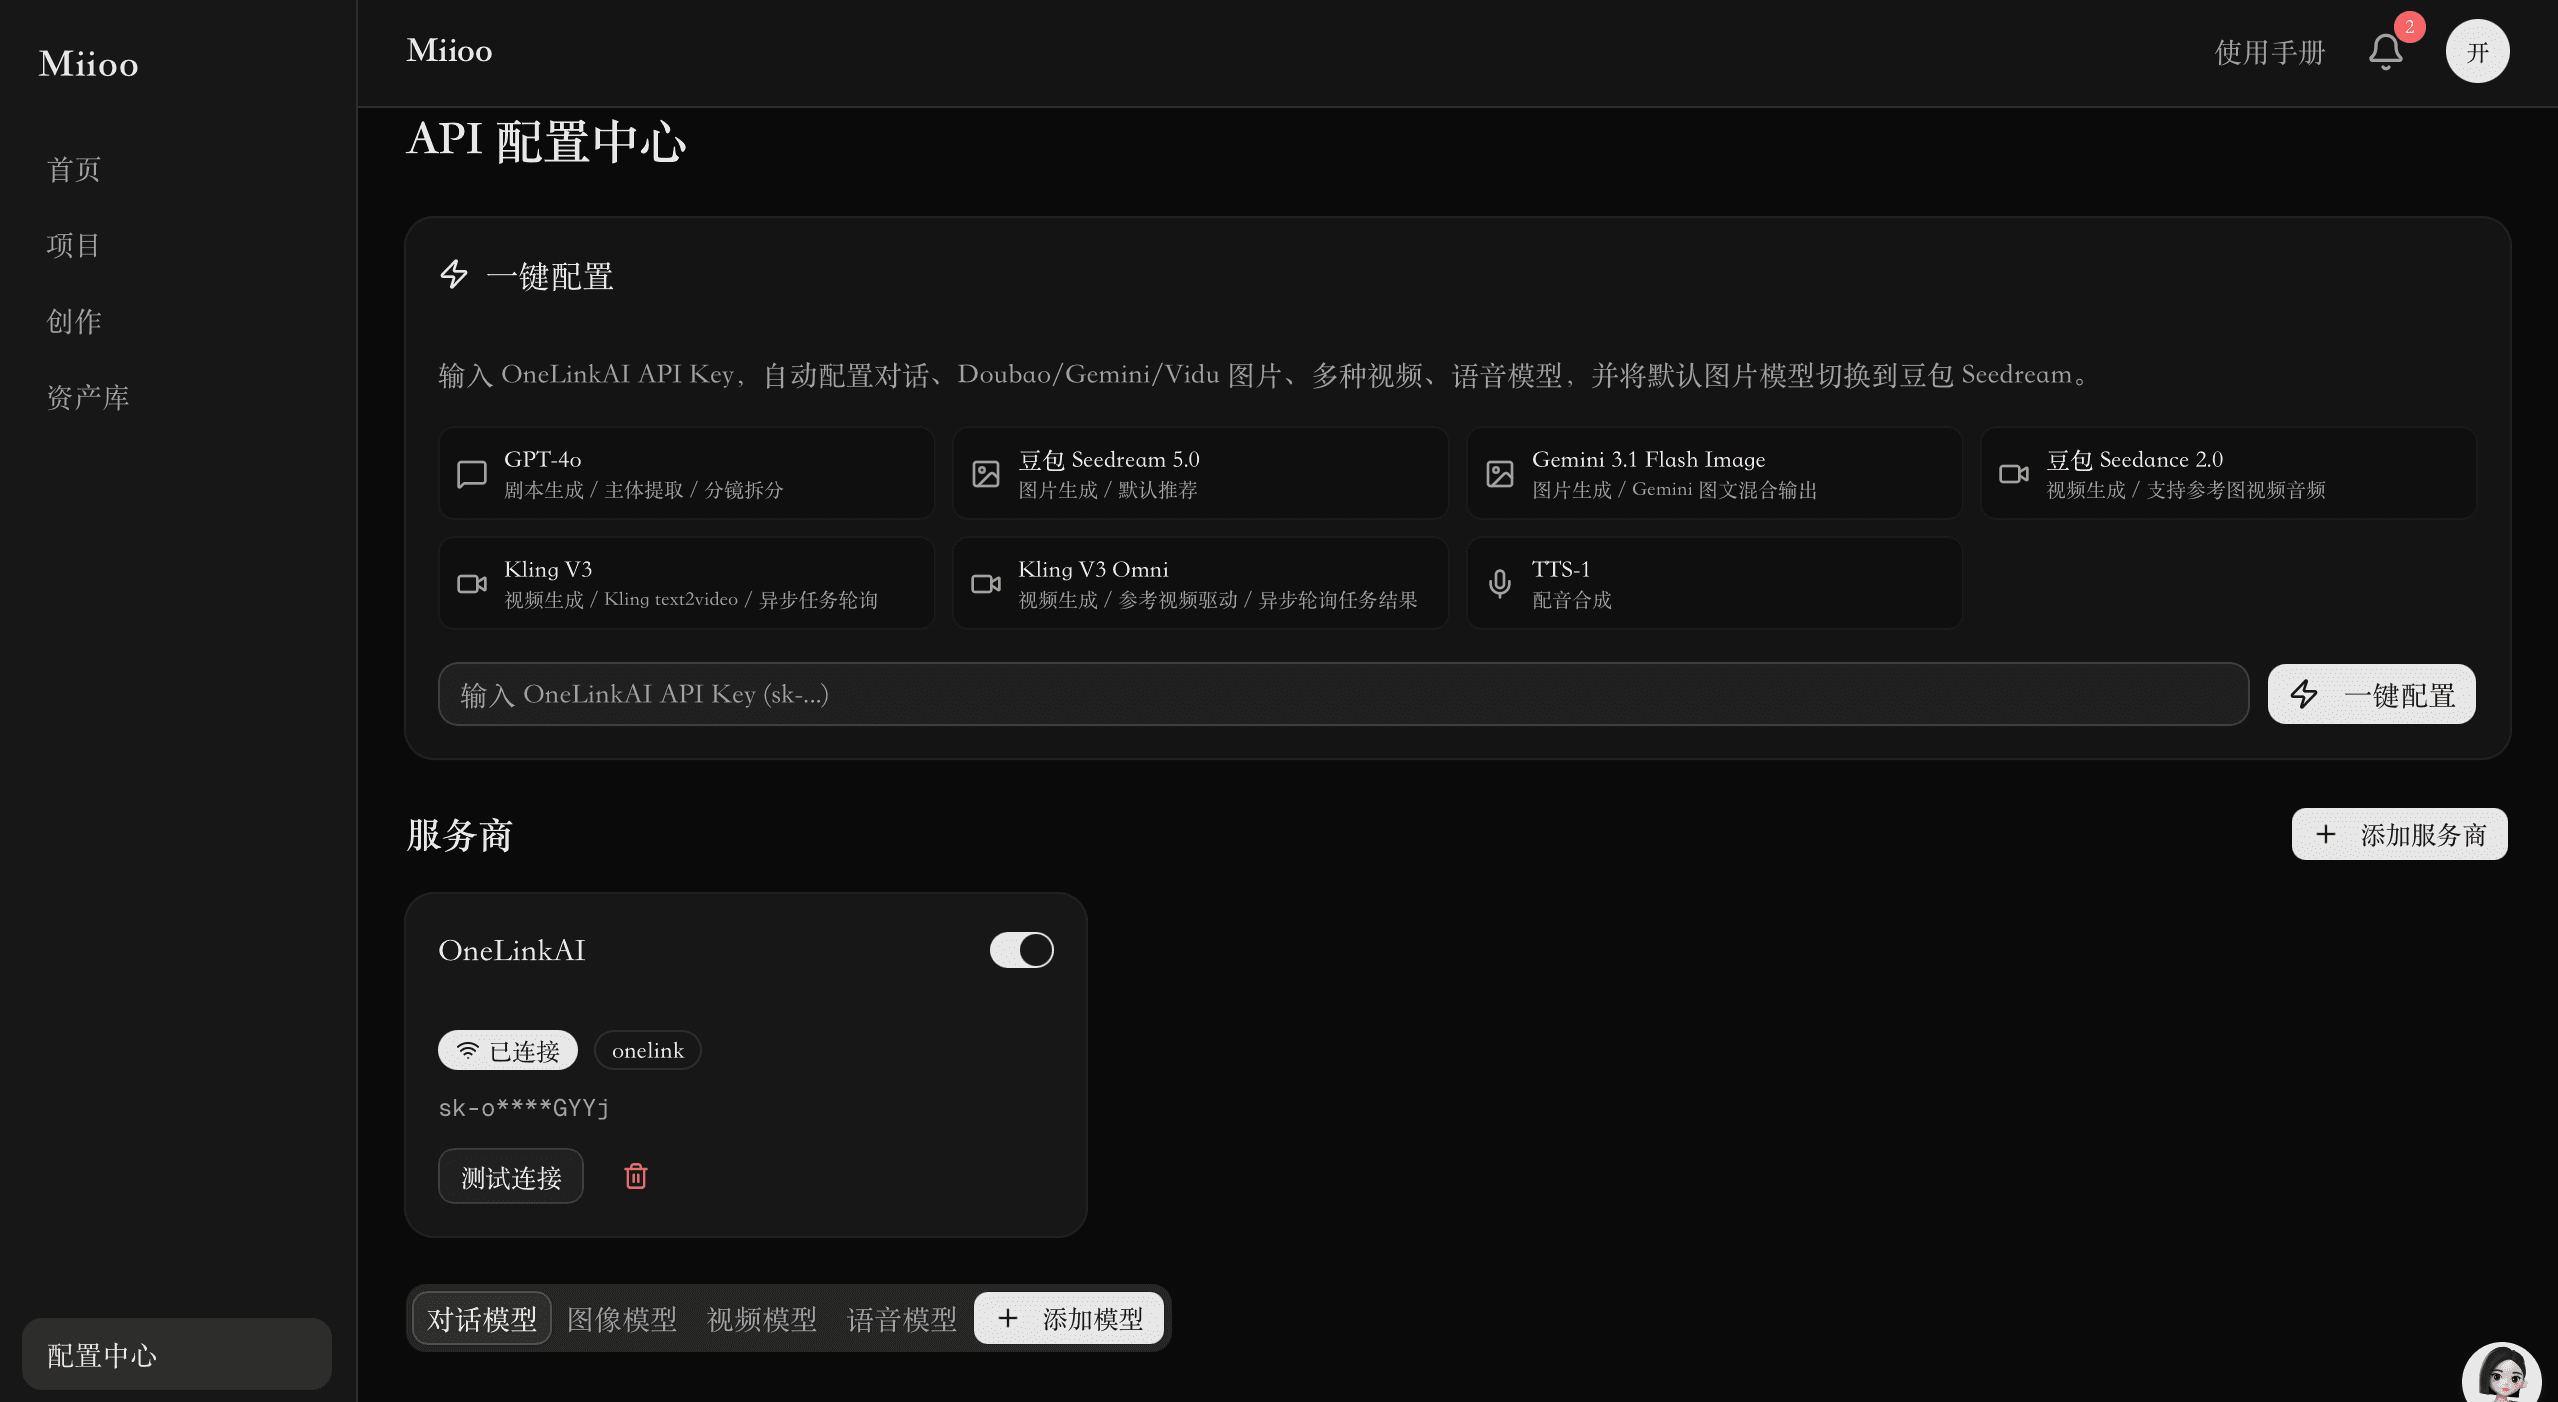
Task: Click the API 配置中心 page title
Action: pos(546,140)
